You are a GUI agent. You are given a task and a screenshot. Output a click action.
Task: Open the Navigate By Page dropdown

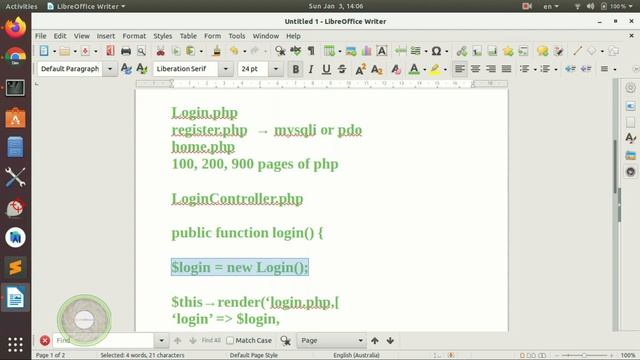click(331, 340)
